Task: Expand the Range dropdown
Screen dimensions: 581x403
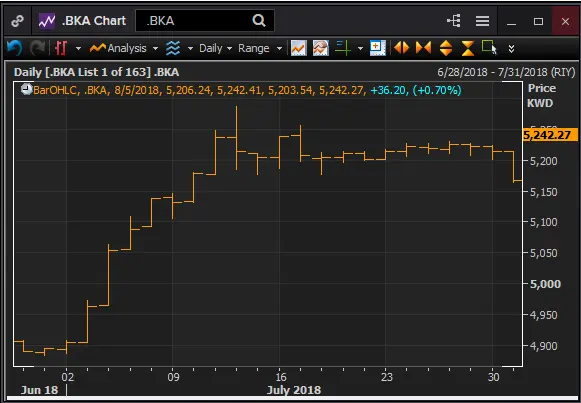Action: pos(260,48)
